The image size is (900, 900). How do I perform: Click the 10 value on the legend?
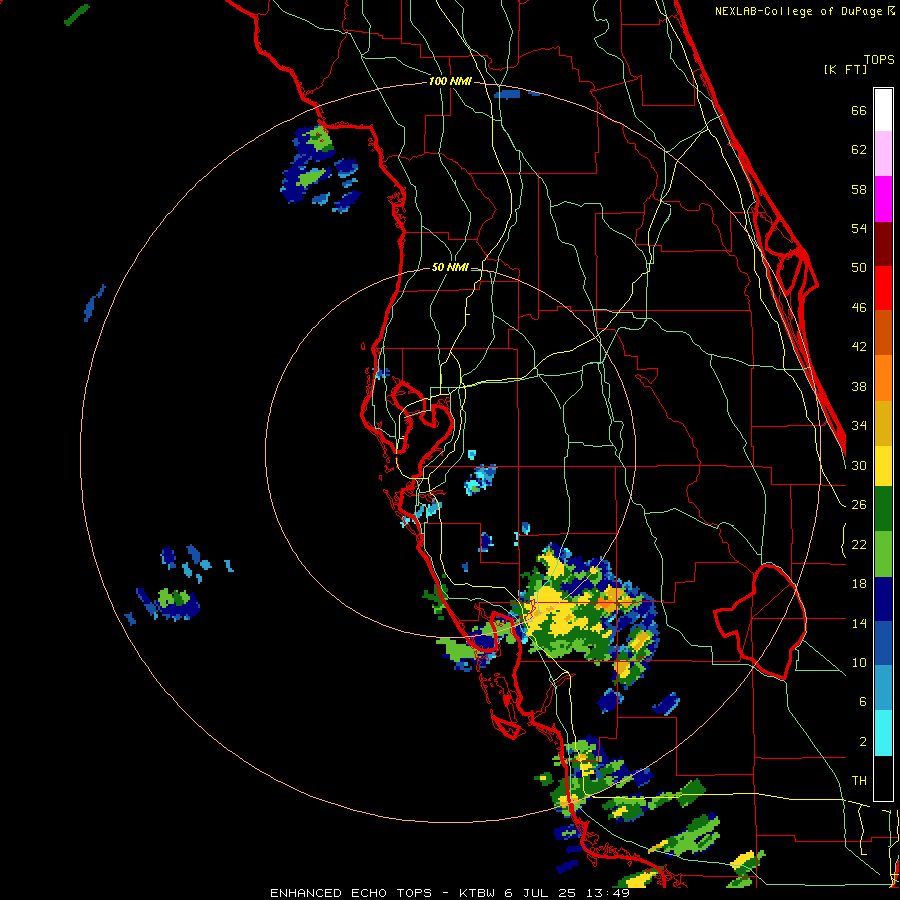tap(859, 662)
